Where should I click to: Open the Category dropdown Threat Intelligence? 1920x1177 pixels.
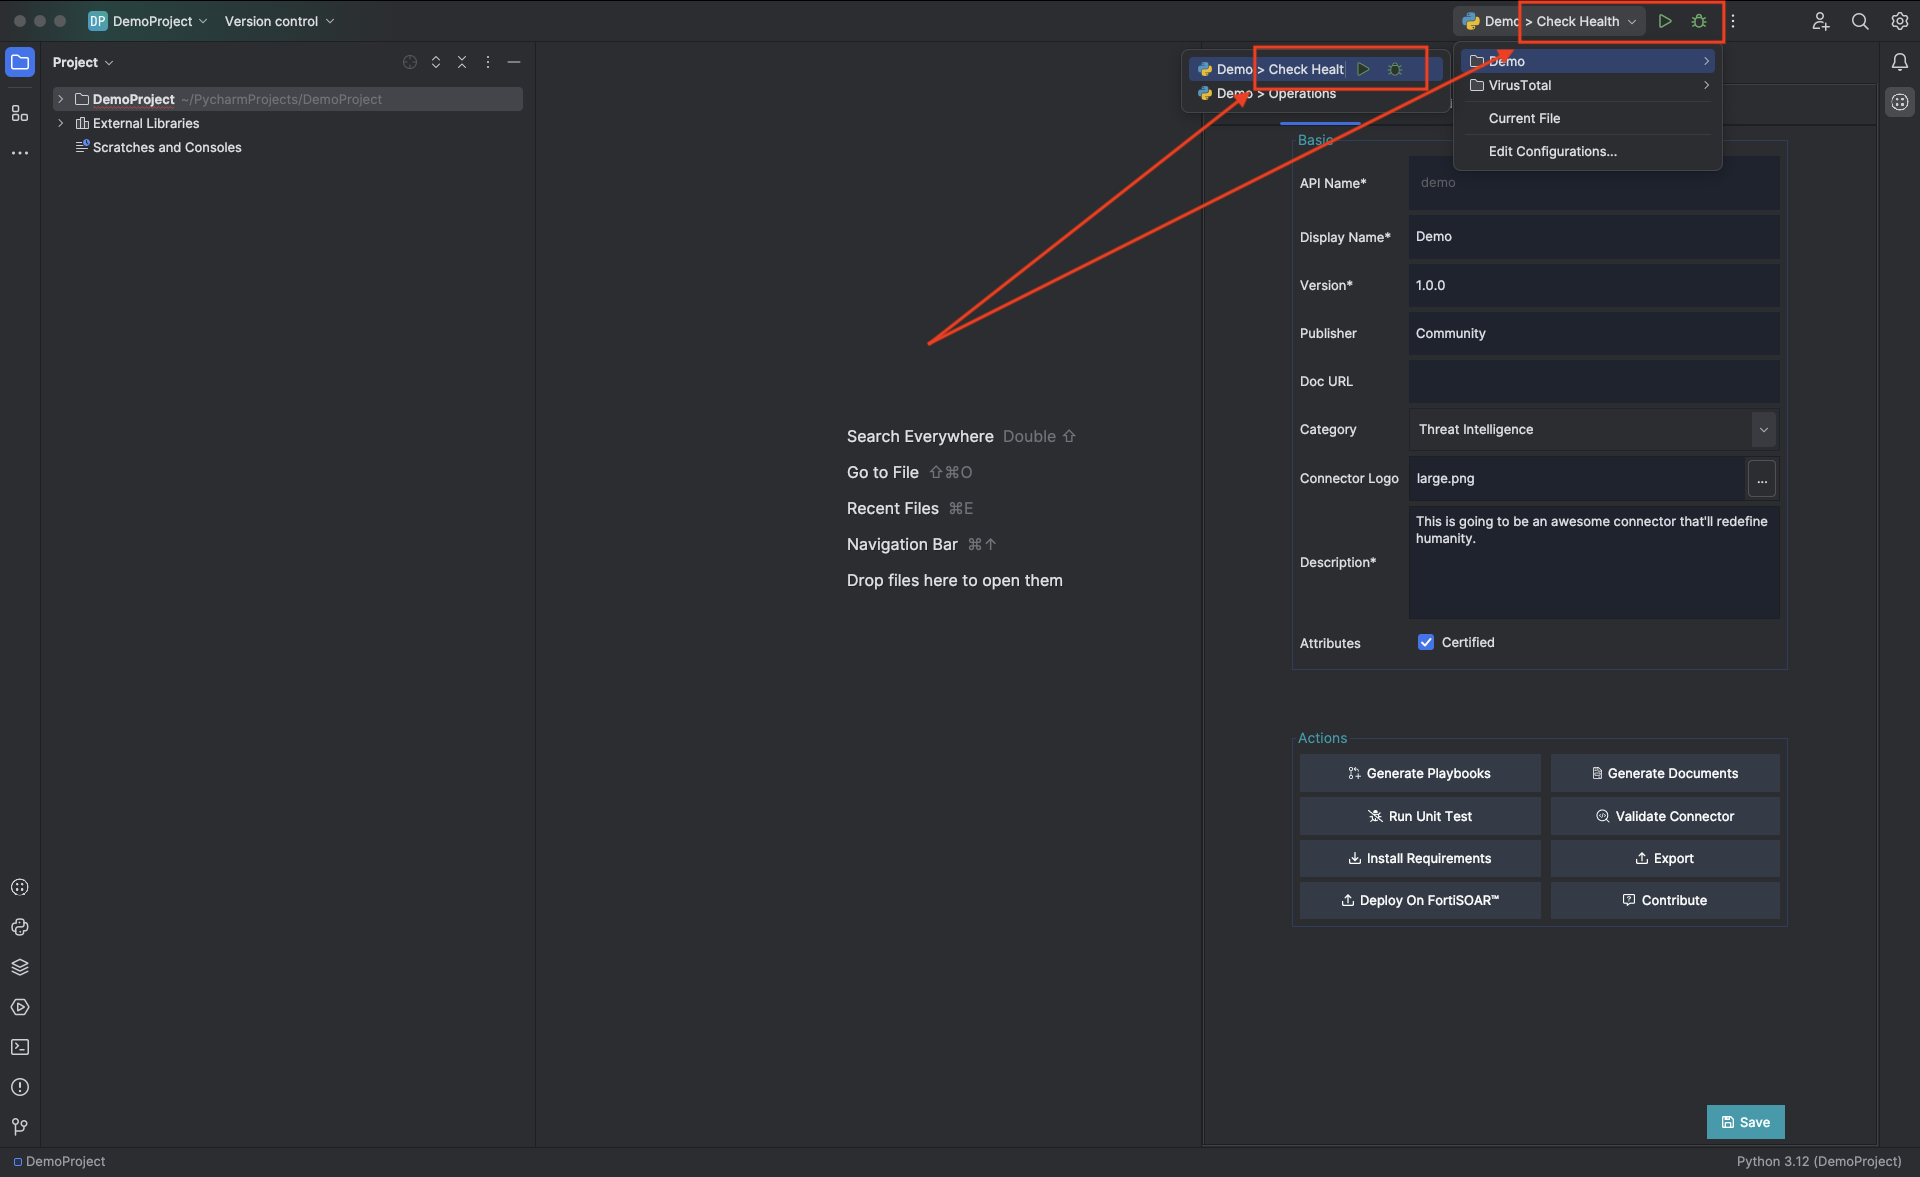coord(1592,429)
